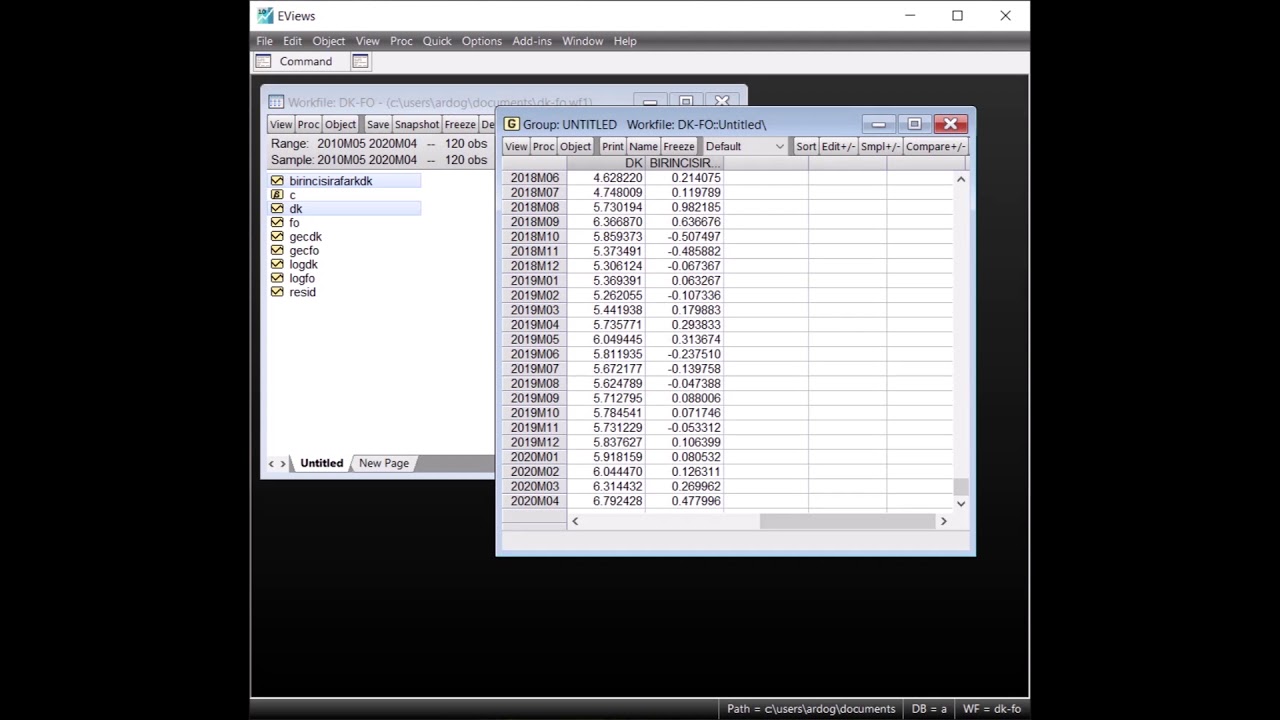The height and width of the screenshot is (720, 1280).
Task: Maximize the Group UNTITLED window
Action: coord(914,124)
